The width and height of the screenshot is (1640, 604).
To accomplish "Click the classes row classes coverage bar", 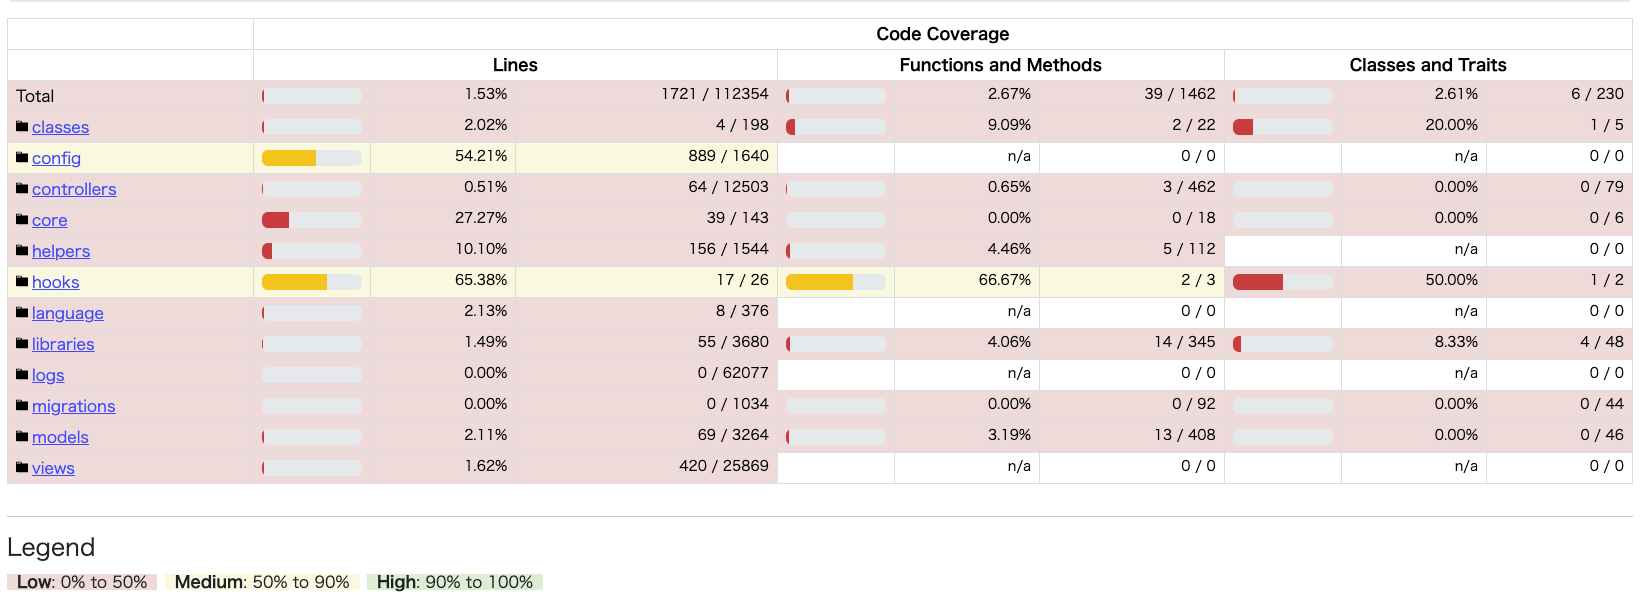I will click(x=1283, y=127).
